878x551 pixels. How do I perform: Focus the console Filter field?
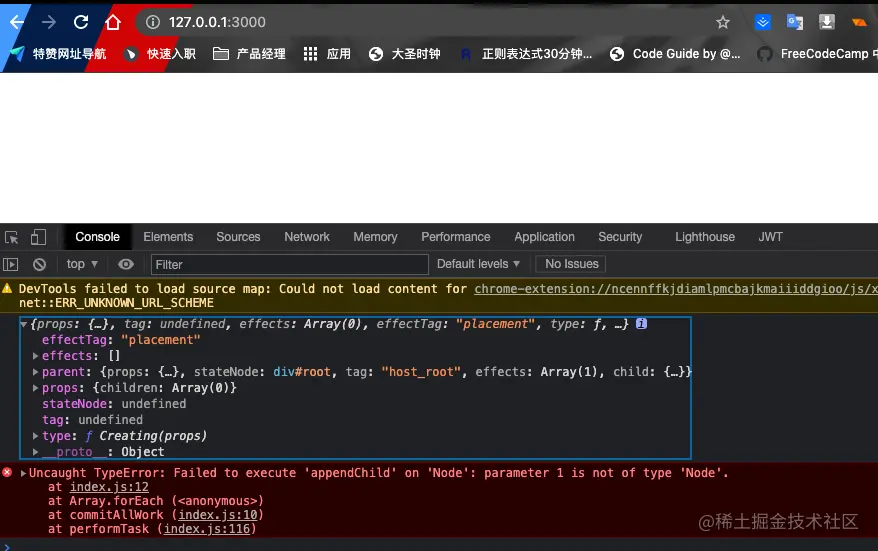coord(289,264)
